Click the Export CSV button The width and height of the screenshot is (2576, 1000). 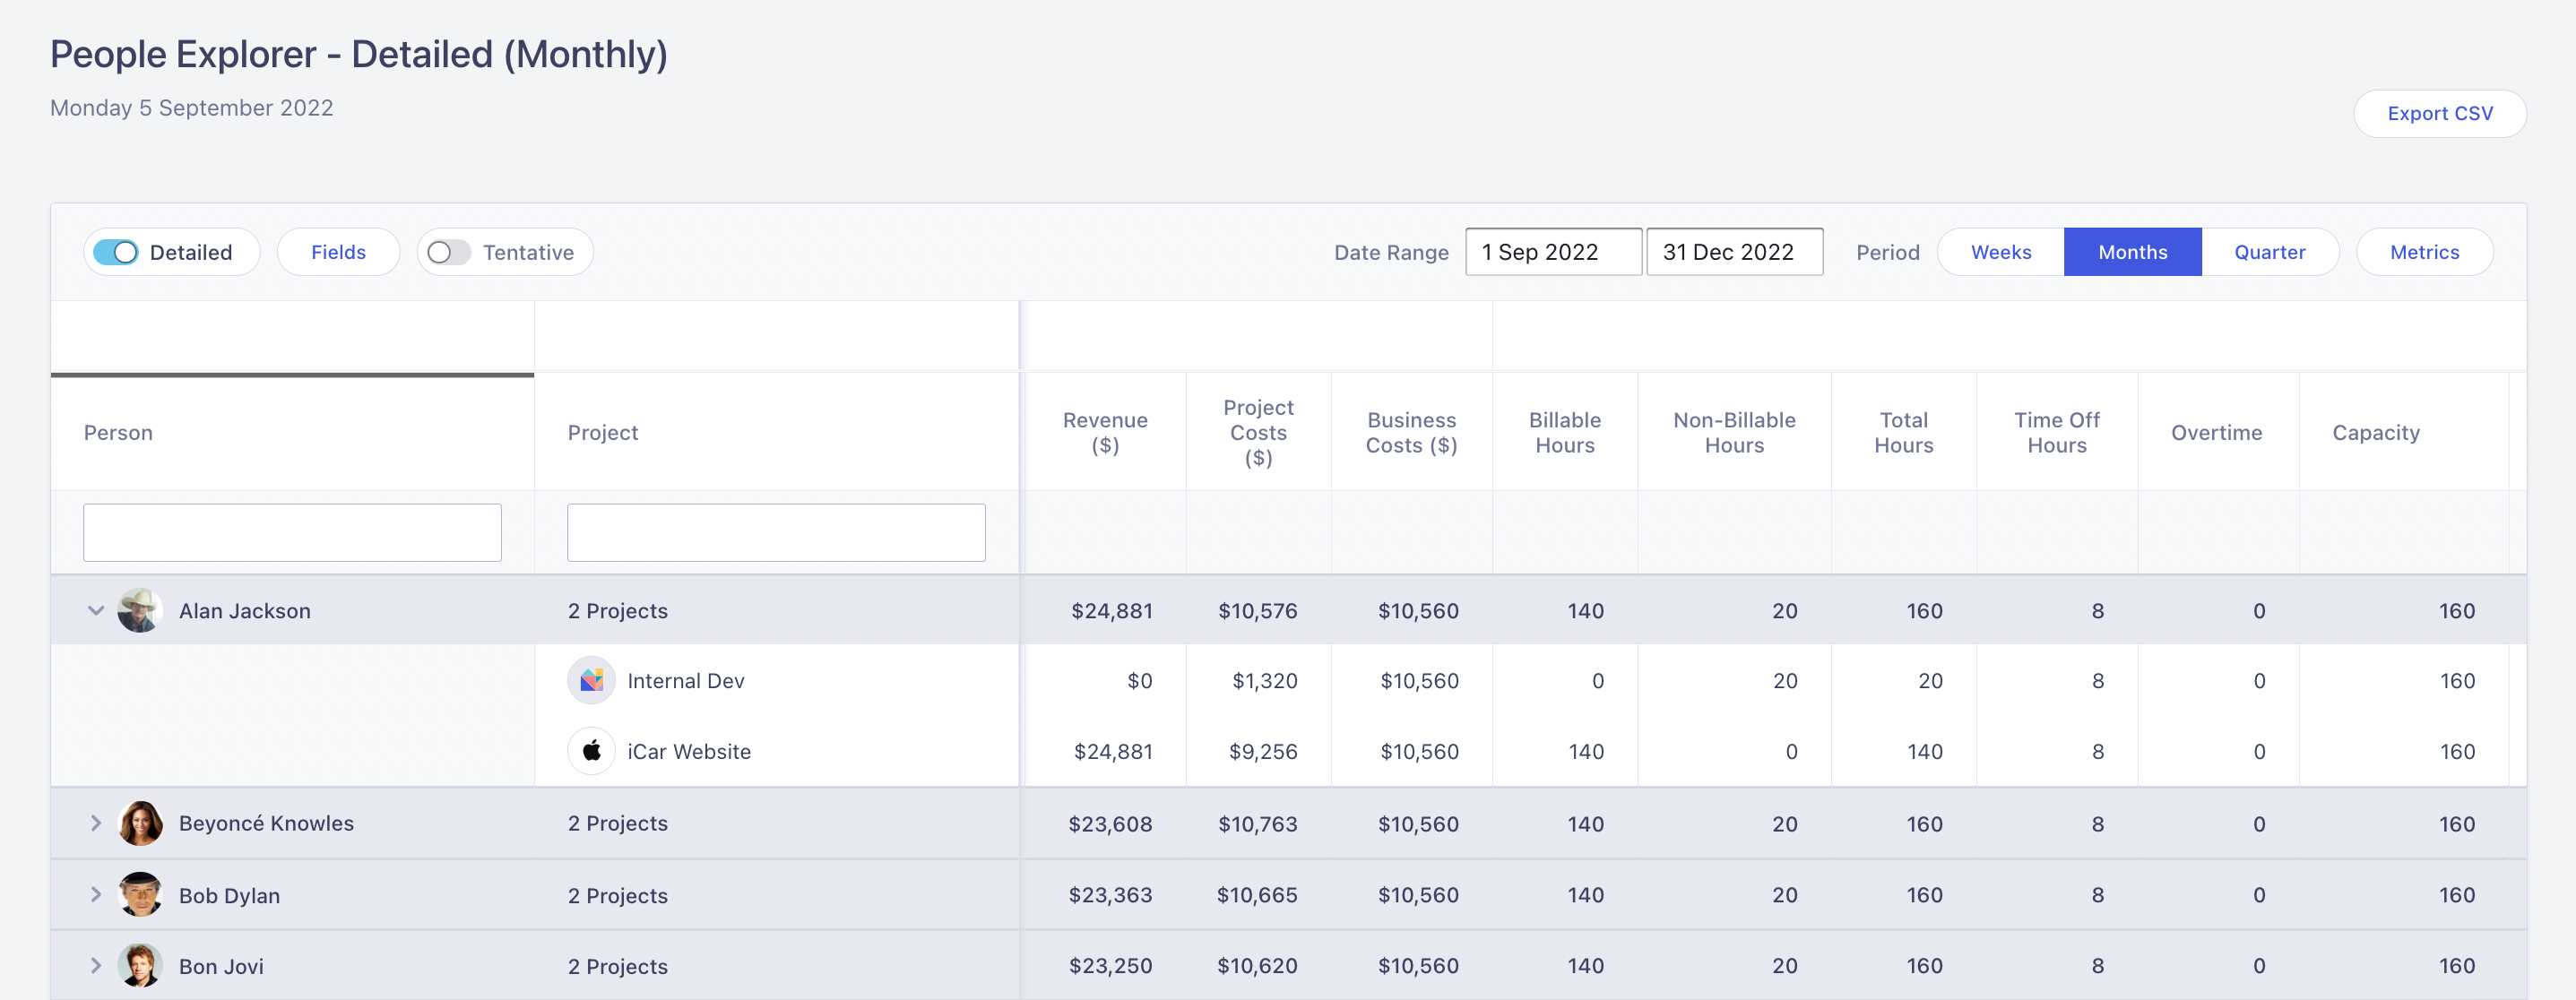click(2440, 113)
